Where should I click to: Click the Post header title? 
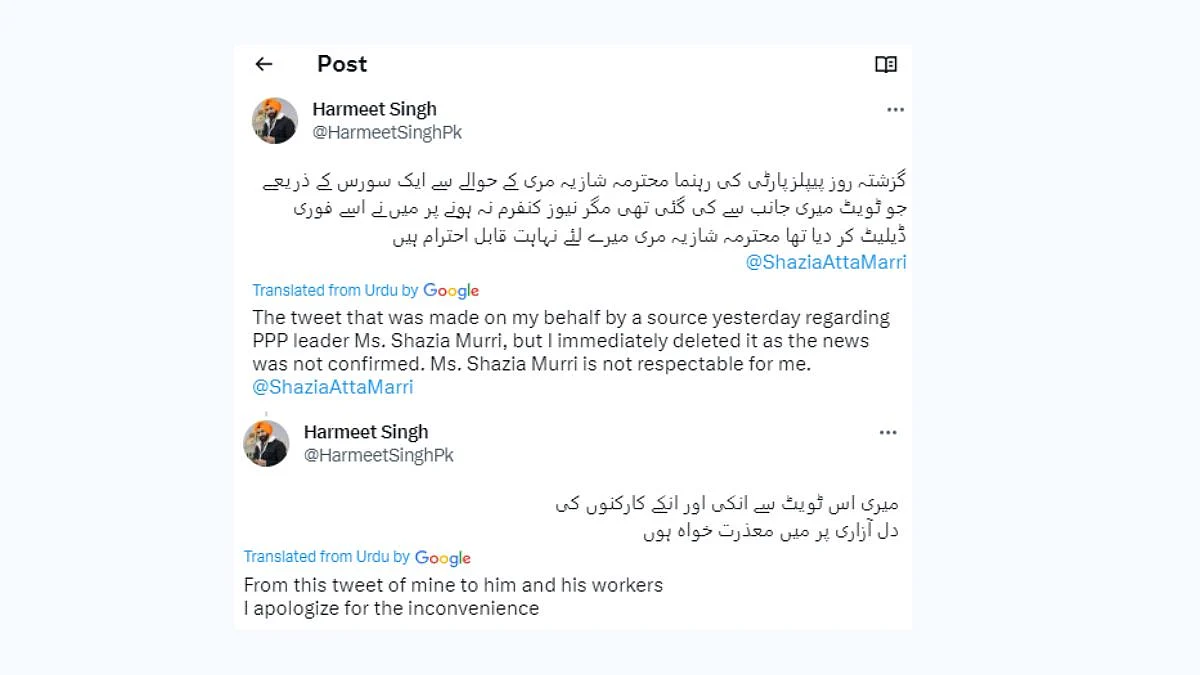[x=342, y=64]
